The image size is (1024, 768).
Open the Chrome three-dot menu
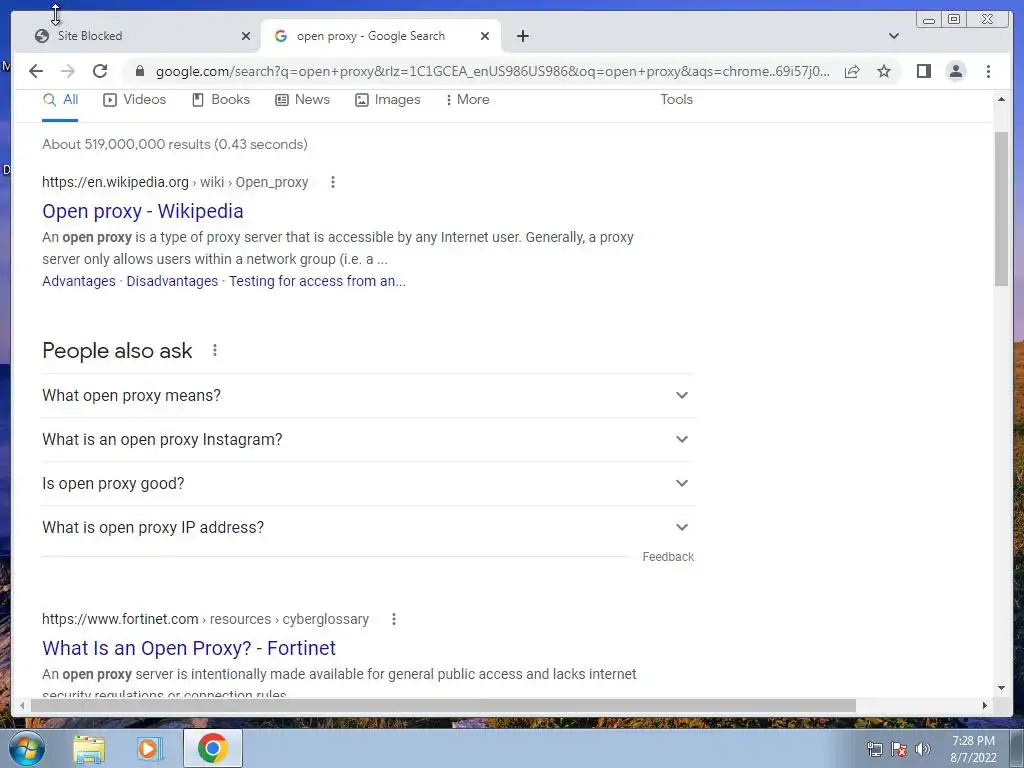988,71
